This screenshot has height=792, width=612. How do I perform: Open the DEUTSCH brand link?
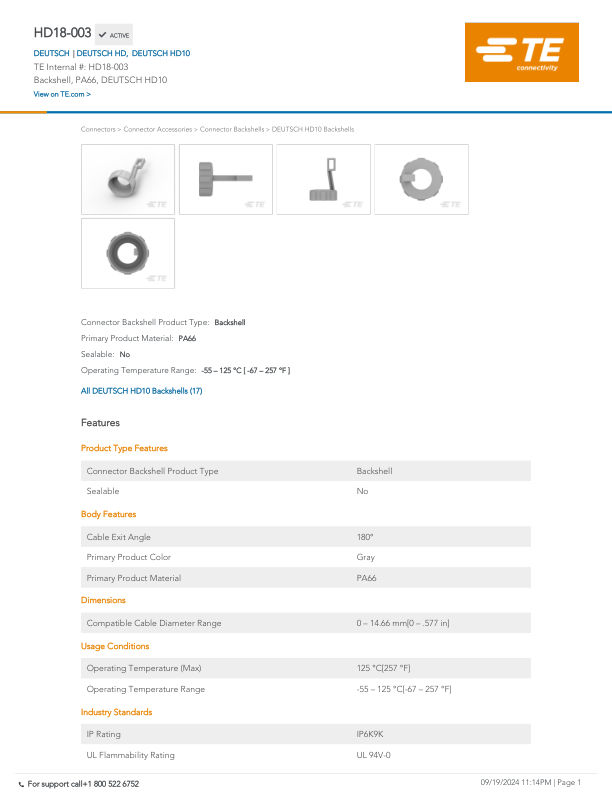[52, 53]
